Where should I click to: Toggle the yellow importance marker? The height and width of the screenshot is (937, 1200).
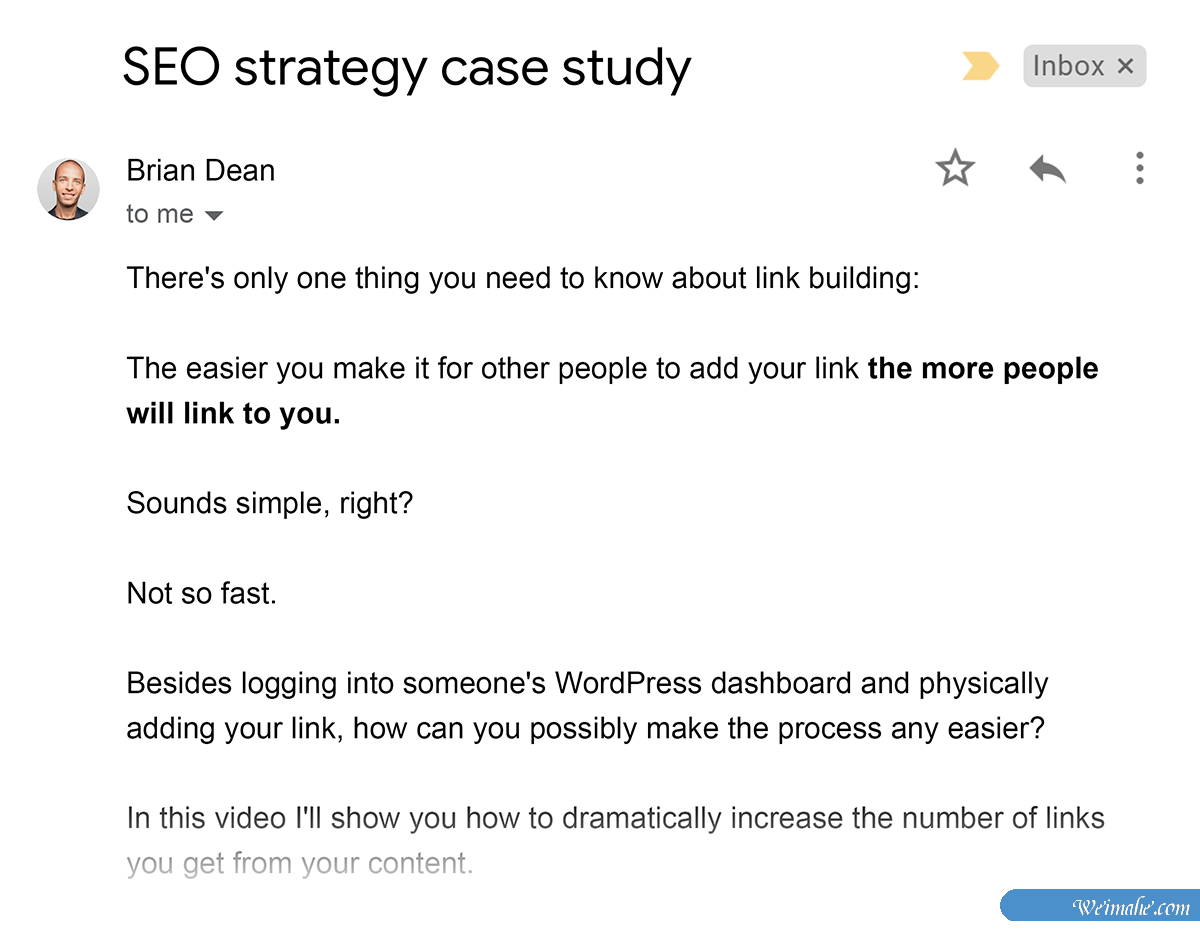[x=980, y=67]
